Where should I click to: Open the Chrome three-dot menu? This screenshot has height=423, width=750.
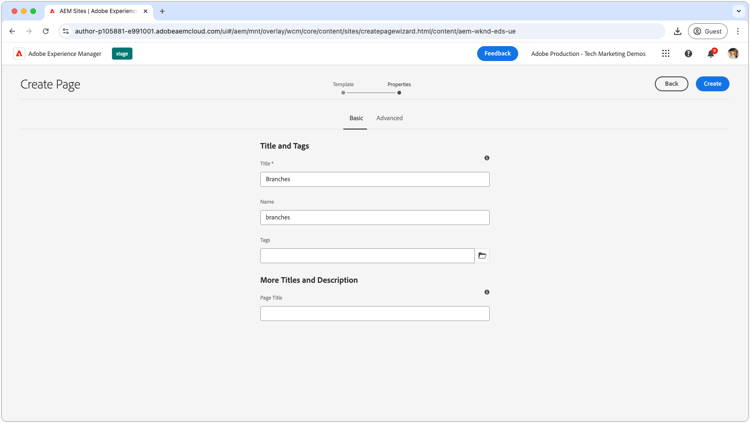pos(738,31)
